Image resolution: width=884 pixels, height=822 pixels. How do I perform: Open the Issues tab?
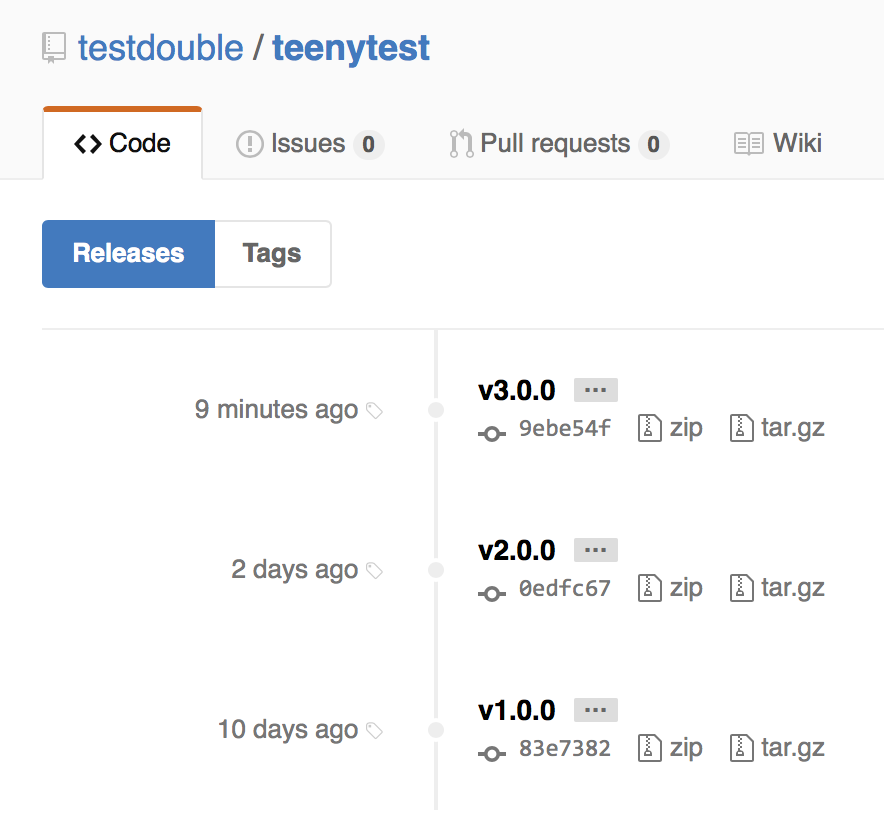point(309,144)
